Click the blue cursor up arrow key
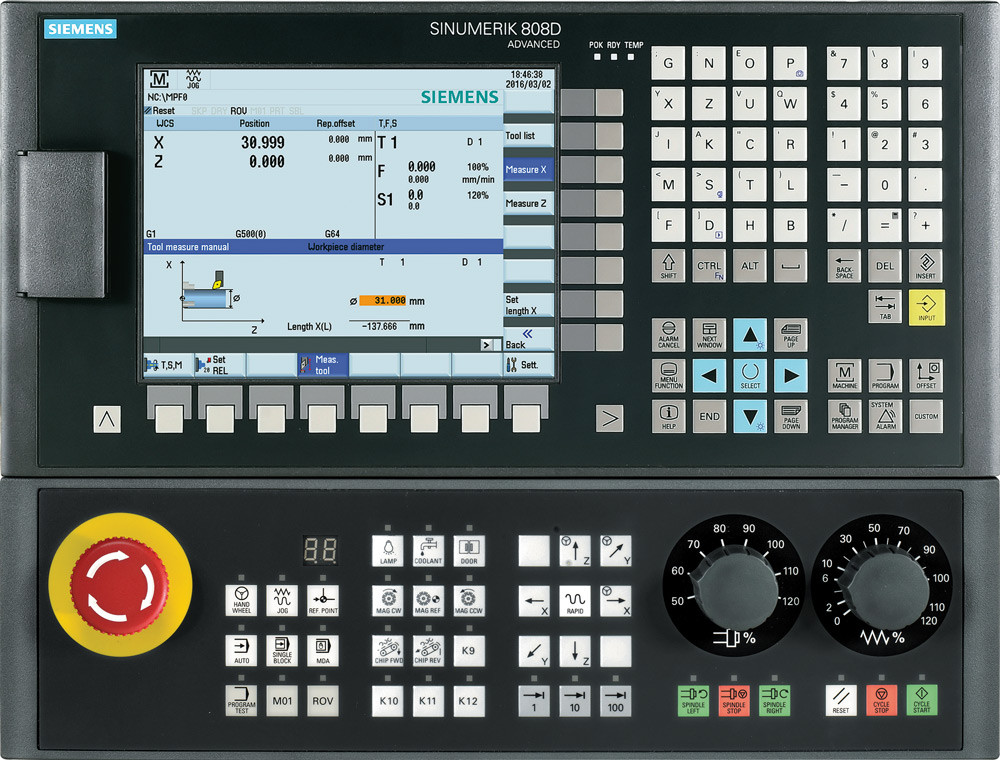The image size is (1000, 760). (x=750, y=335)
